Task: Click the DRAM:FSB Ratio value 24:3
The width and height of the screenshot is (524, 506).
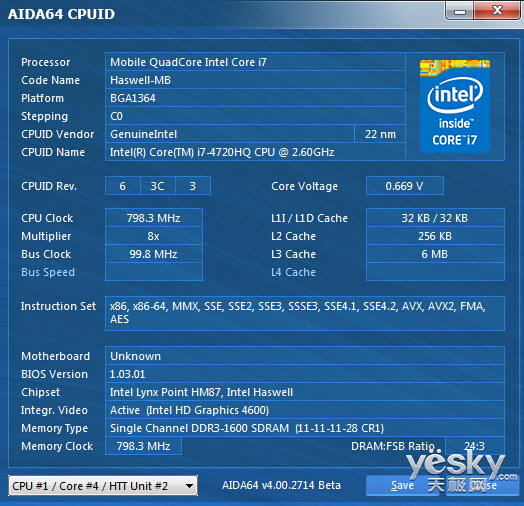Action: [x=475, y=446]
